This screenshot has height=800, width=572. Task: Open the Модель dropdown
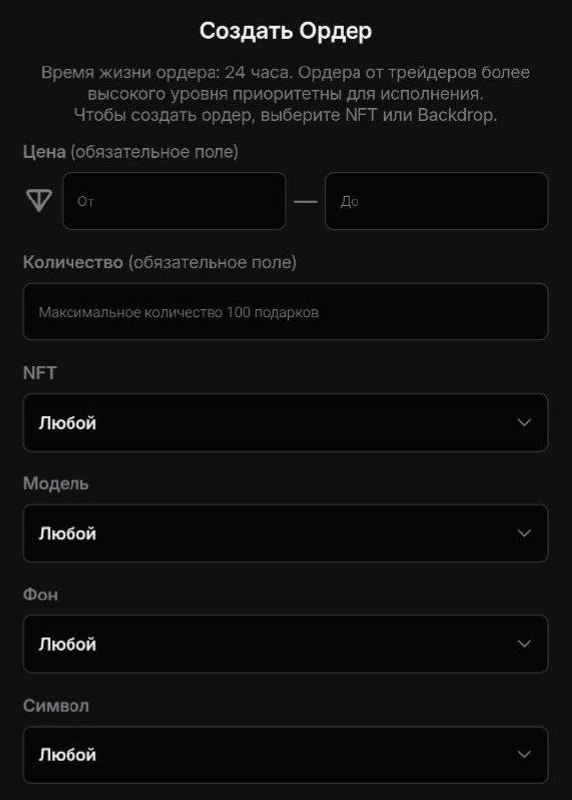[286, 533]
